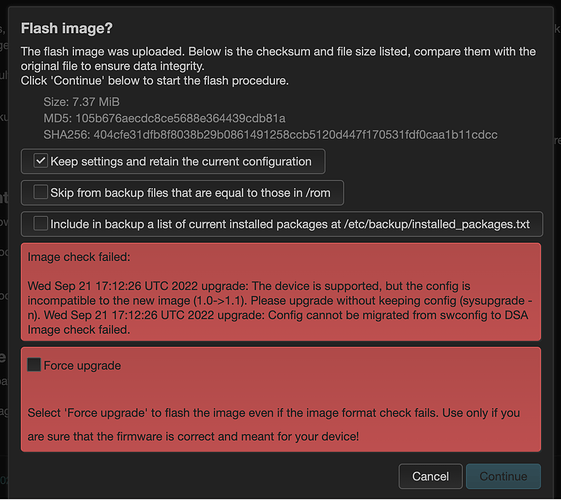Click the swconfig to DSA error message

click(398, 315)
